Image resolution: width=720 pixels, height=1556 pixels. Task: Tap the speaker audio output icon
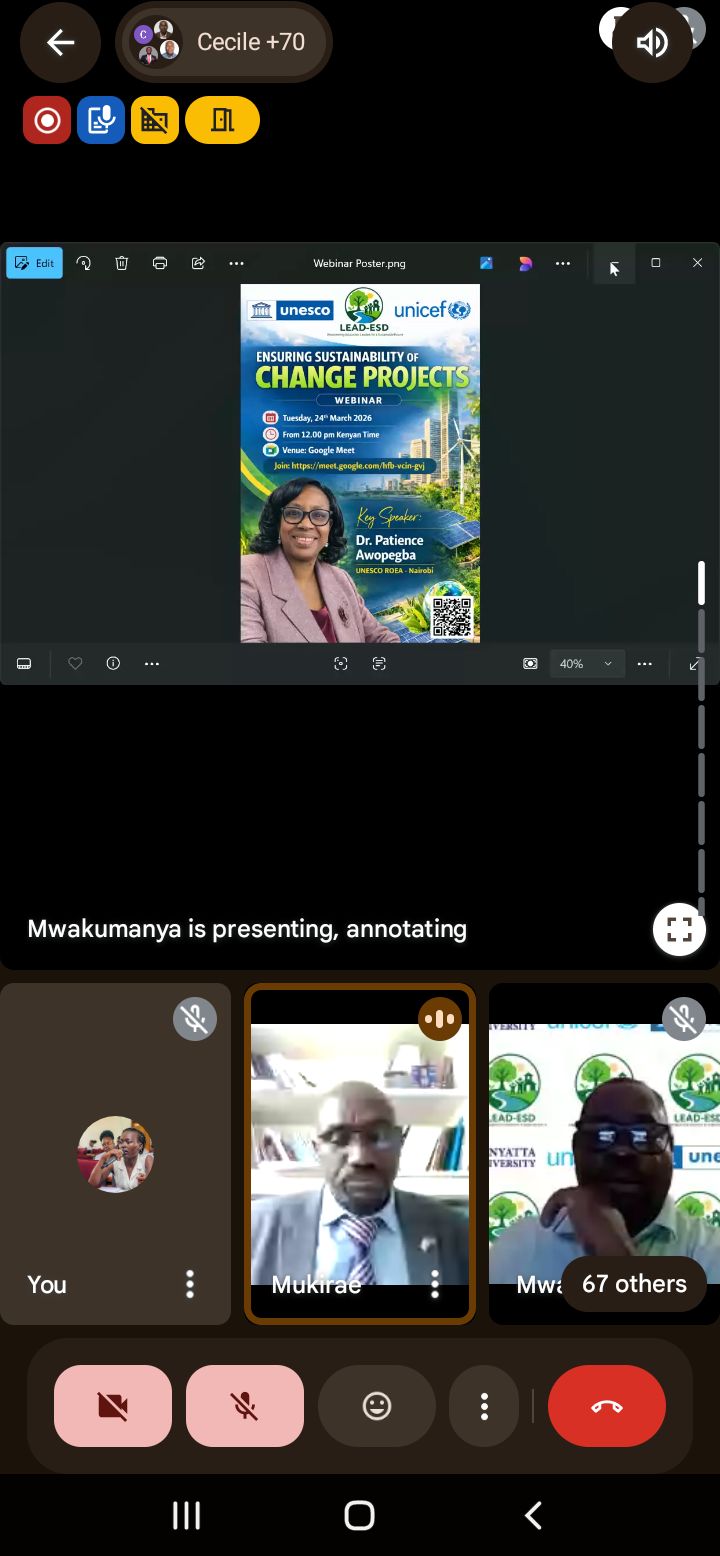click(652, 42)
